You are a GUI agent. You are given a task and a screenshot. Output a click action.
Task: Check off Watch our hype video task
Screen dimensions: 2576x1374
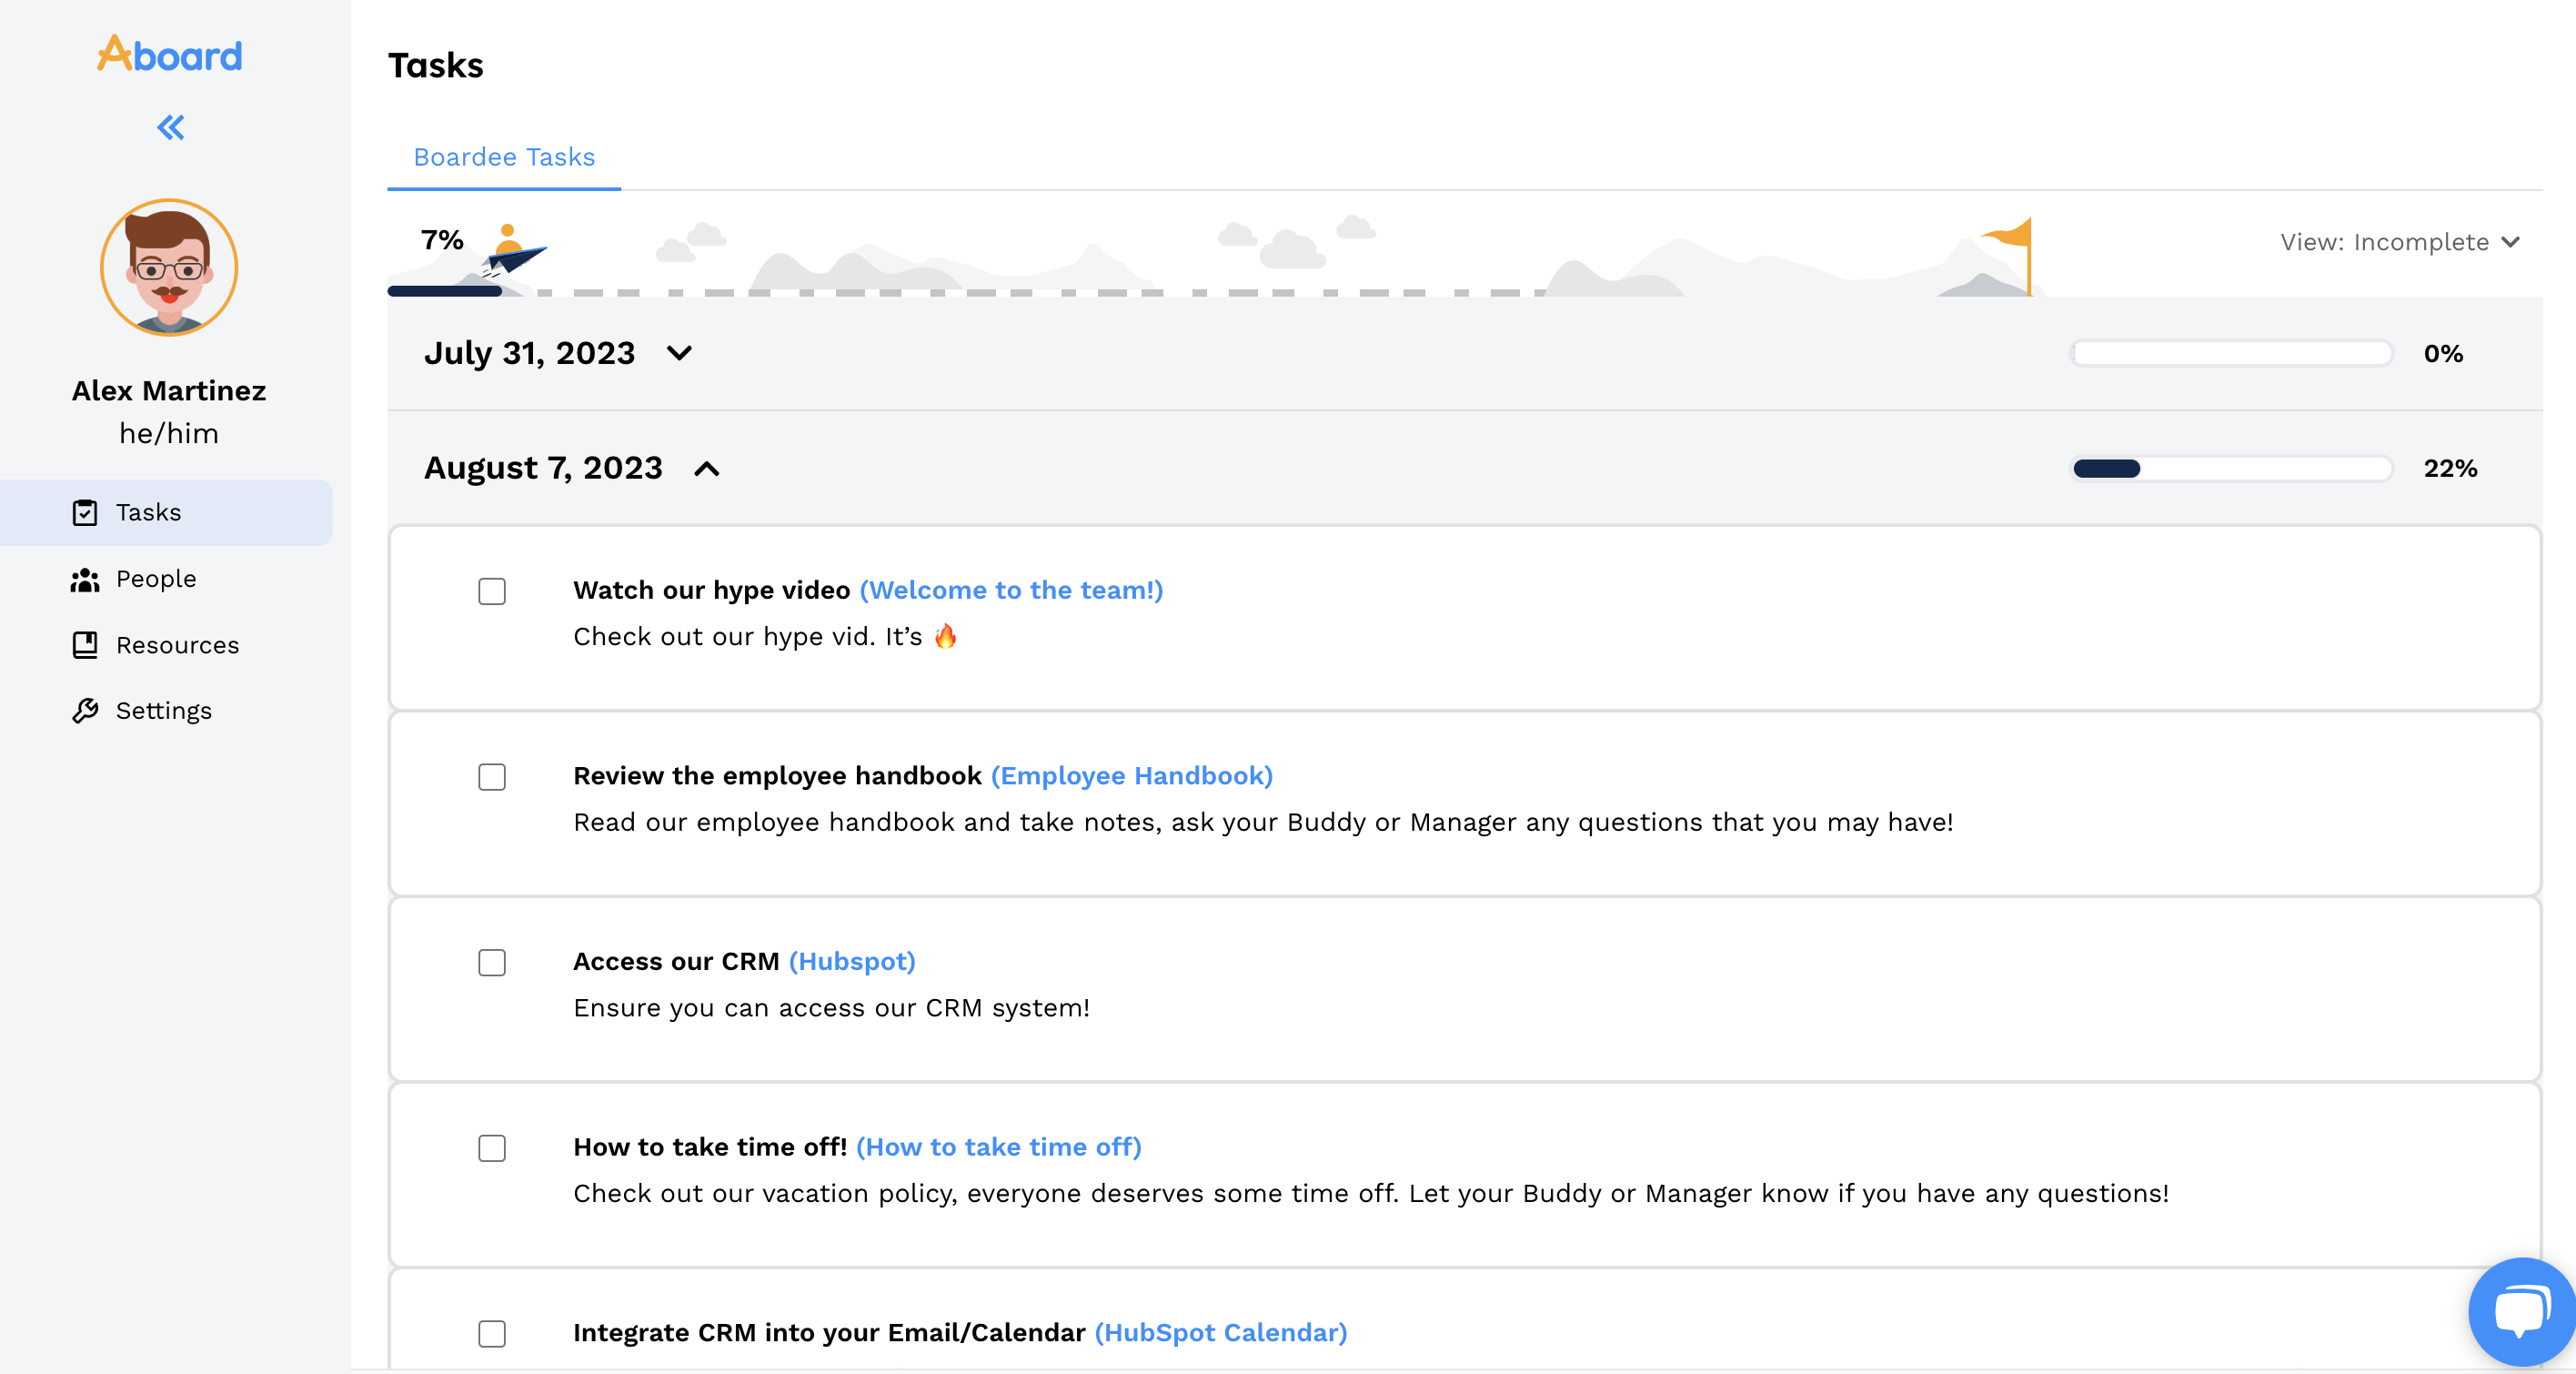[x=491, y=591]
